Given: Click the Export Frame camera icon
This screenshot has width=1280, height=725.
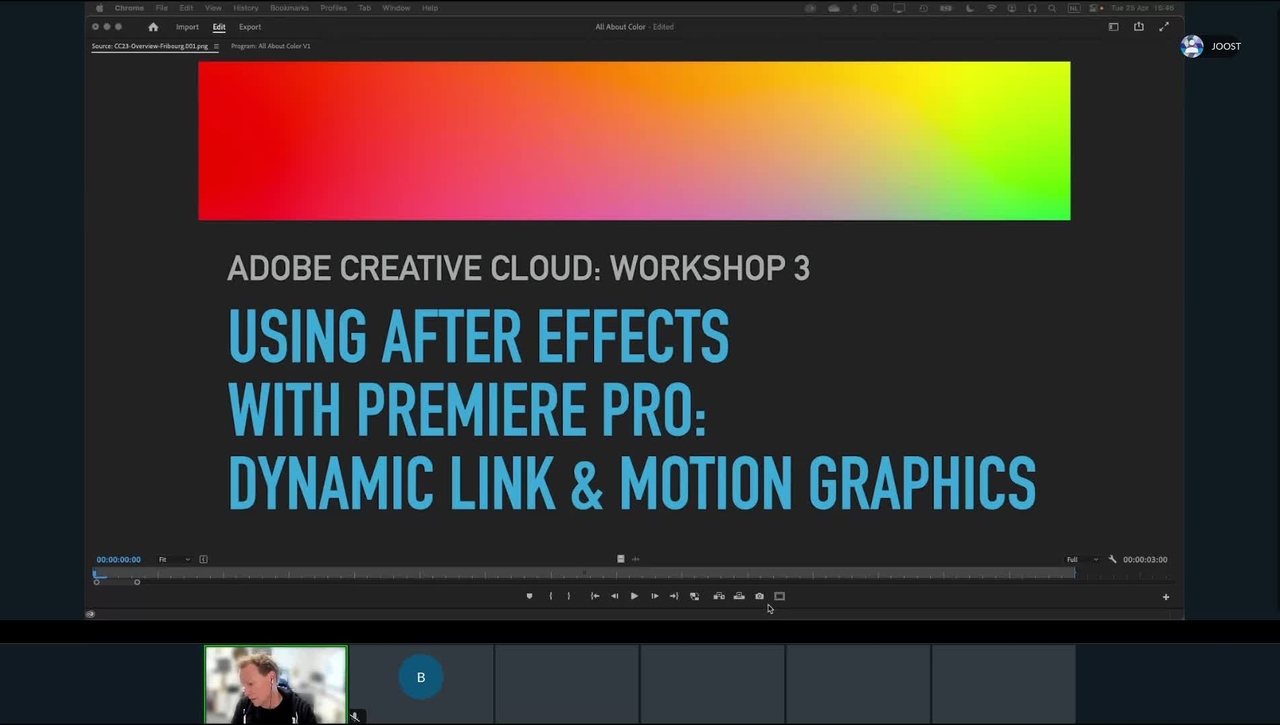Looking at the screenshot, I should [759, 596].
